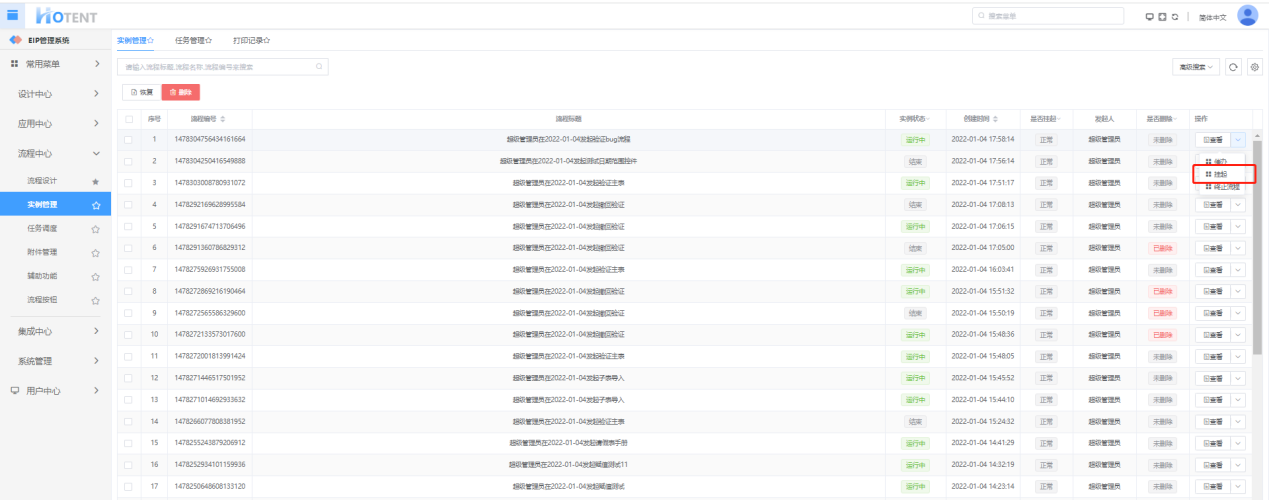Click the 常用菜单 grid icon

click(14, 64)
